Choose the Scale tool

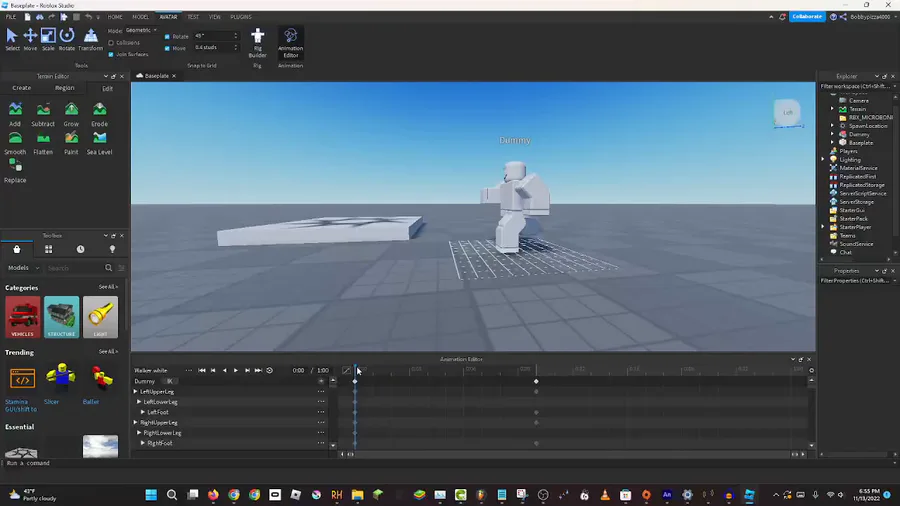pyautogui.click(x=48, y=40)
